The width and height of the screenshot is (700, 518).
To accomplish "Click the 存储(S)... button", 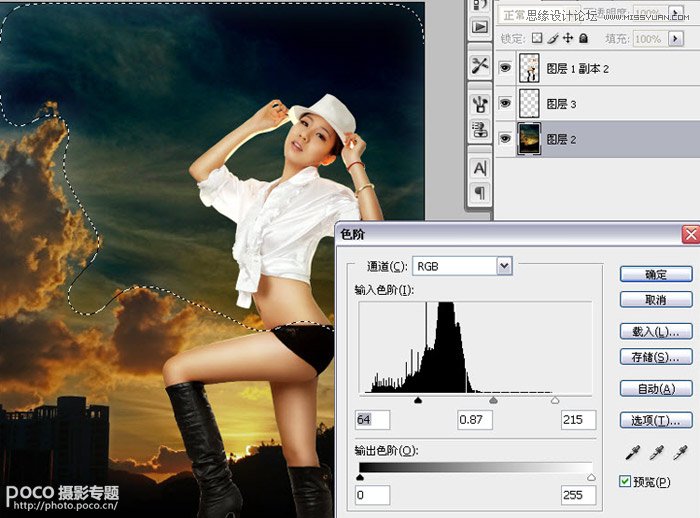I will tap(656, 357).
